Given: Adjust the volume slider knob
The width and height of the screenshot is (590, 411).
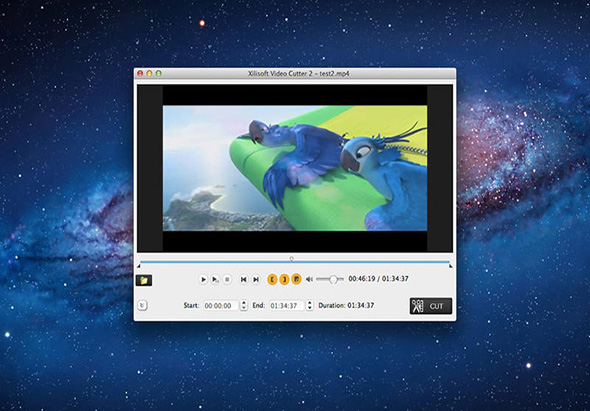Looking at the screenshot, I should pyautogui.click(x=333, y=279).
